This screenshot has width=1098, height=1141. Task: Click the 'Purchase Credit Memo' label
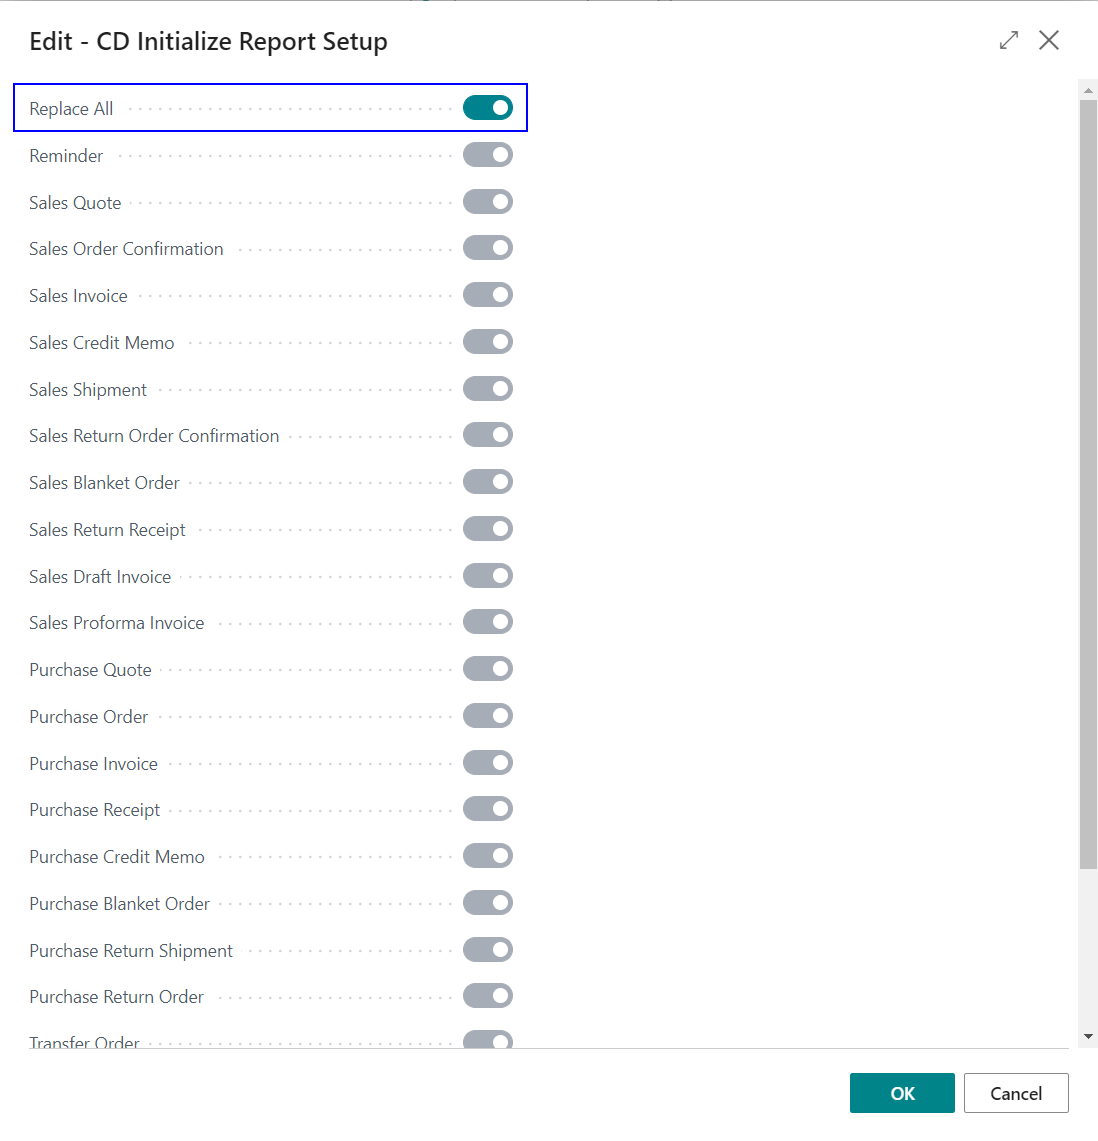tap(116, 857)
